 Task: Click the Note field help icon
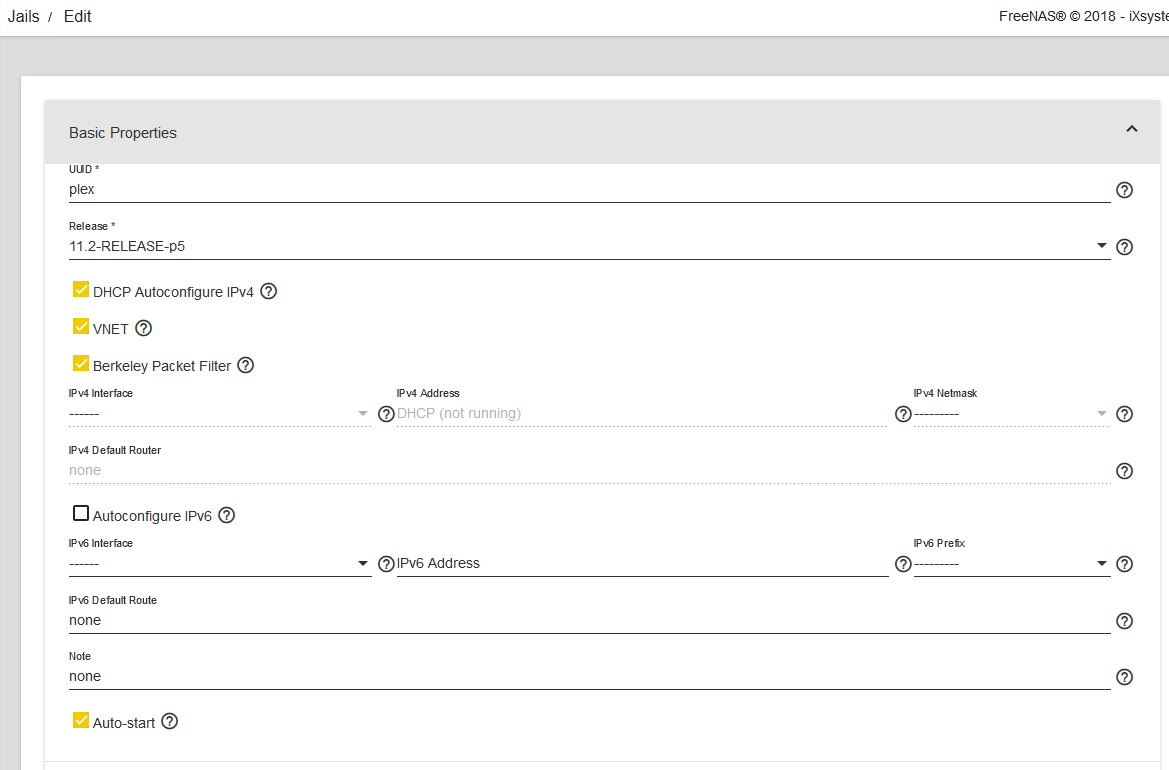pos(1124,677)
